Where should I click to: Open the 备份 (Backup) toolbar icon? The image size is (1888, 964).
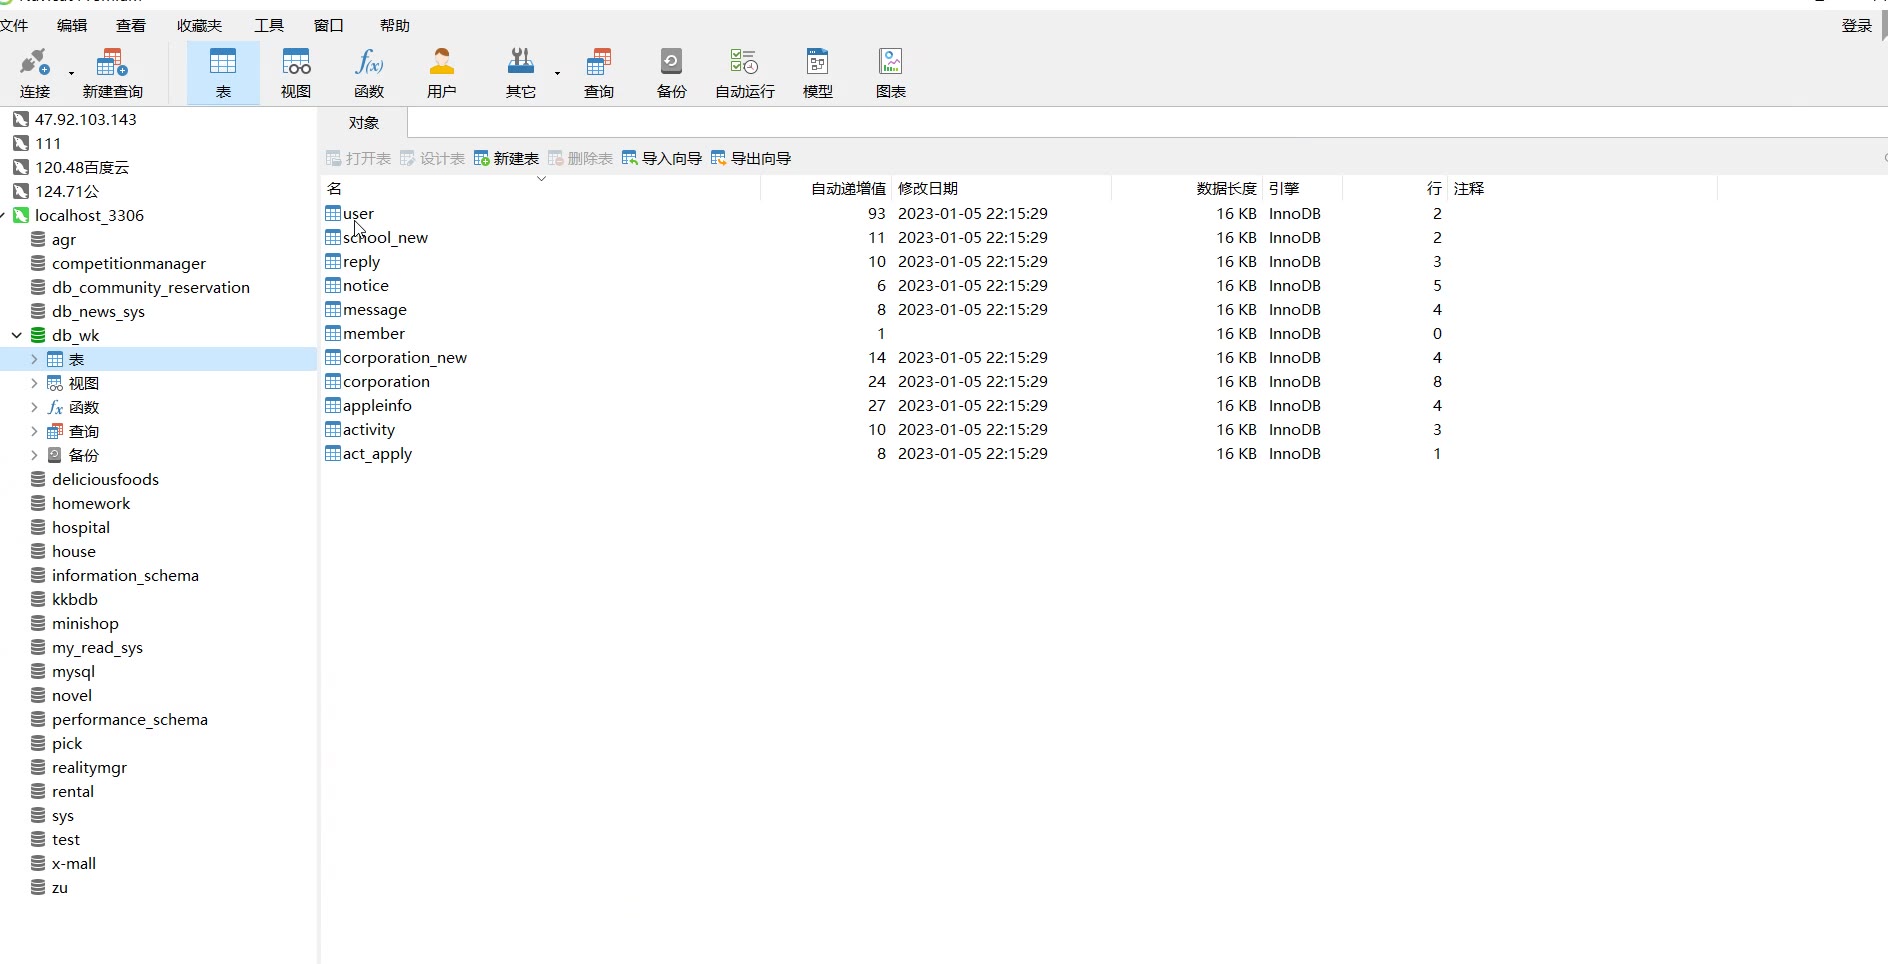[x=671, y=73]
